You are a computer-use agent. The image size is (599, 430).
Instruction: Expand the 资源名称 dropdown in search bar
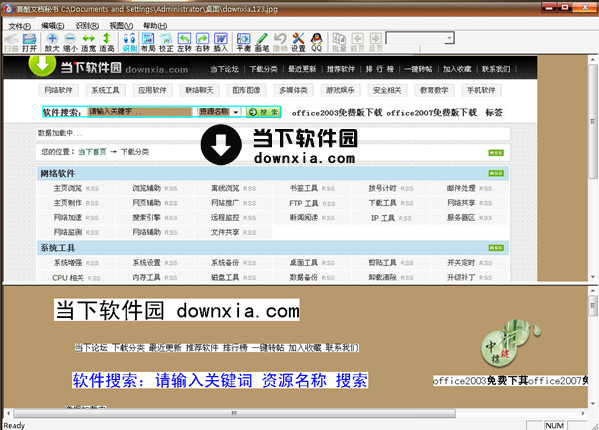[236, 112]
